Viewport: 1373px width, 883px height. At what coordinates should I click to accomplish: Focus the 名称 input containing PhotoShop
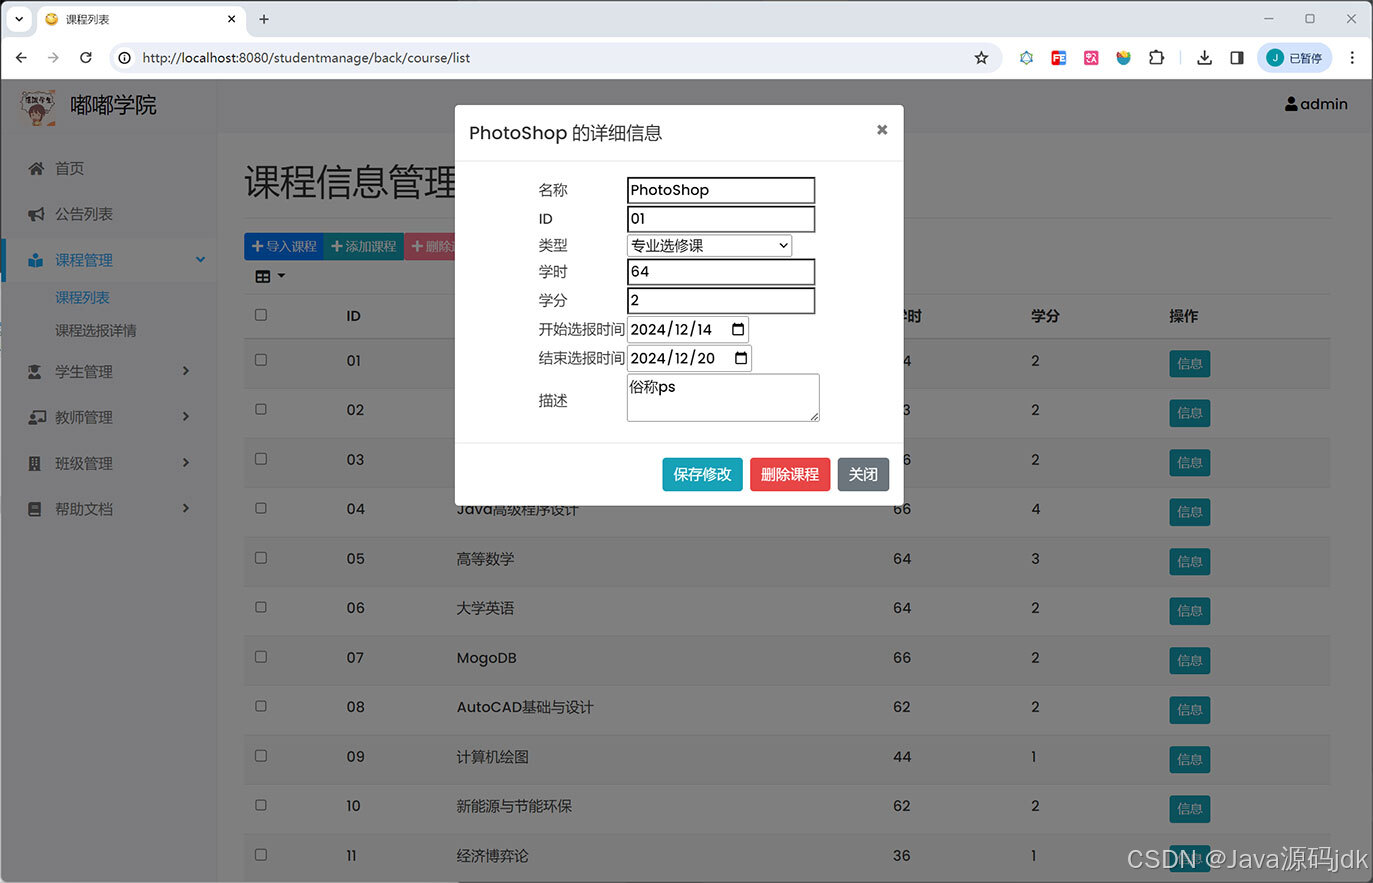pyautogui.click(x=721, y=190)
